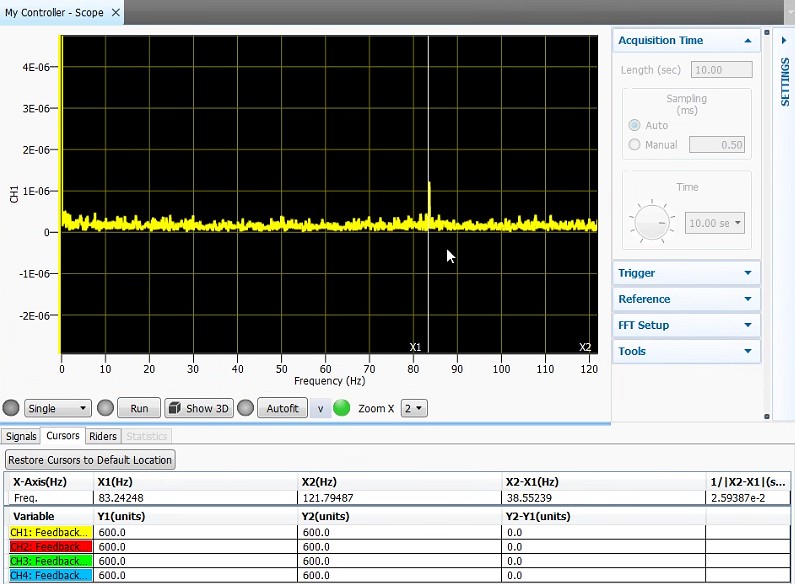
Task: Open the Zoom X dropdown
Action: (414, 408)
